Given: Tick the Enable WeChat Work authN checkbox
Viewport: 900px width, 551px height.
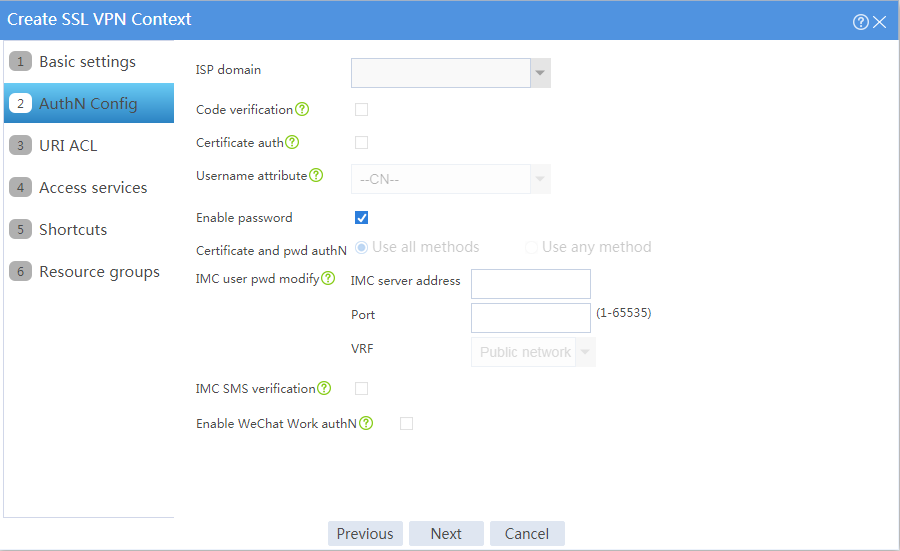Looking at the screenshot, I should point(406,424).
